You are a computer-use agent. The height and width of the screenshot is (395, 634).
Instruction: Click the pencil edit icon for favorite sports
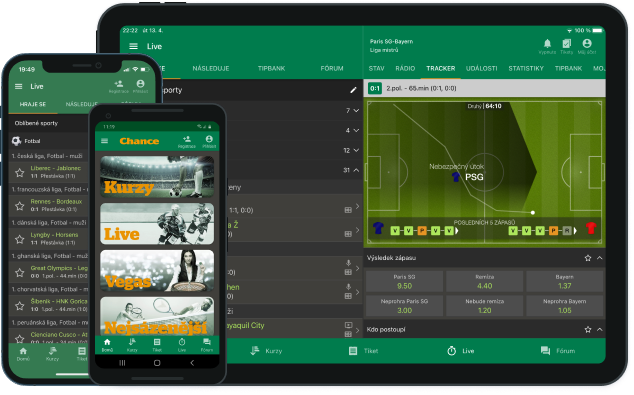pyautogui.click(x=353, y=90)
